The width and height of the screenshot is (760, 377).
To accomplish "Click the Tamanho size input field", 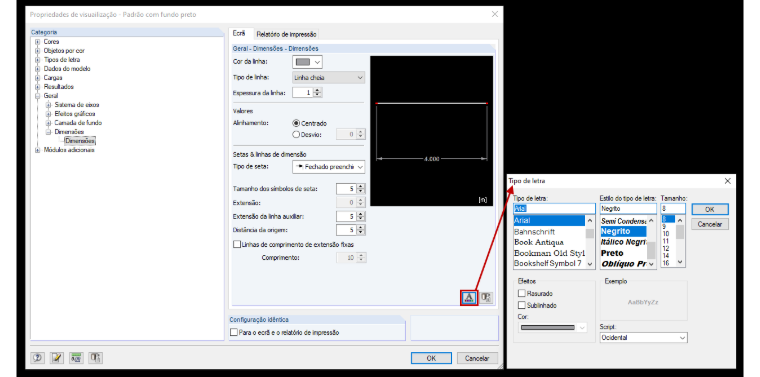I will [673, 209].
